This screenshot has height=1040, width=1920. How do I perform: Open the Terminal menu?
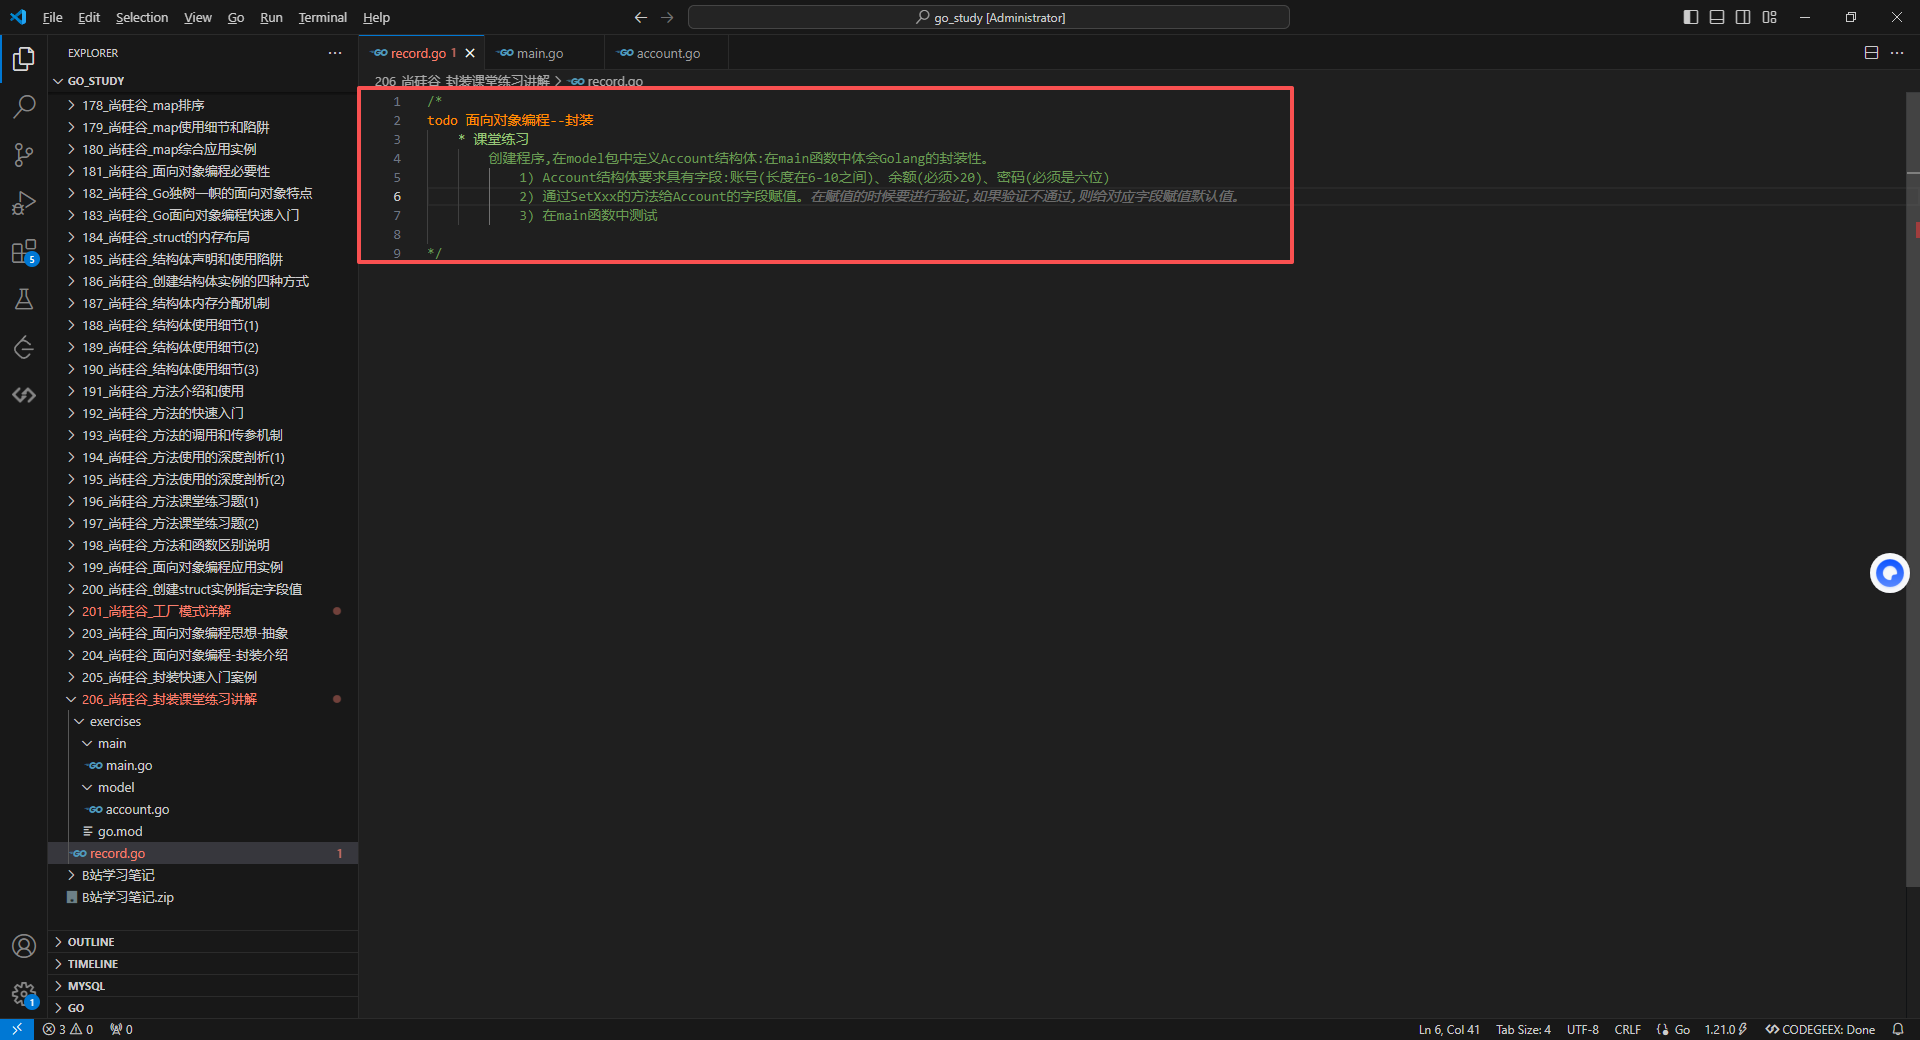(x=322, y=17)
